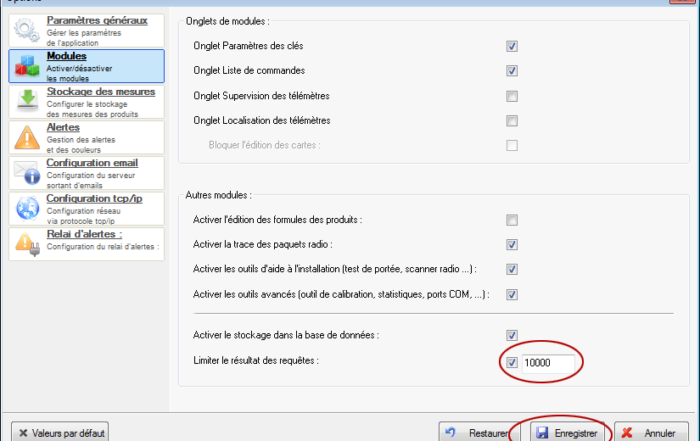The width and height of the screenshot is (700, 441).
Task: Click the green download arrow storage icon
Action: 27,101
